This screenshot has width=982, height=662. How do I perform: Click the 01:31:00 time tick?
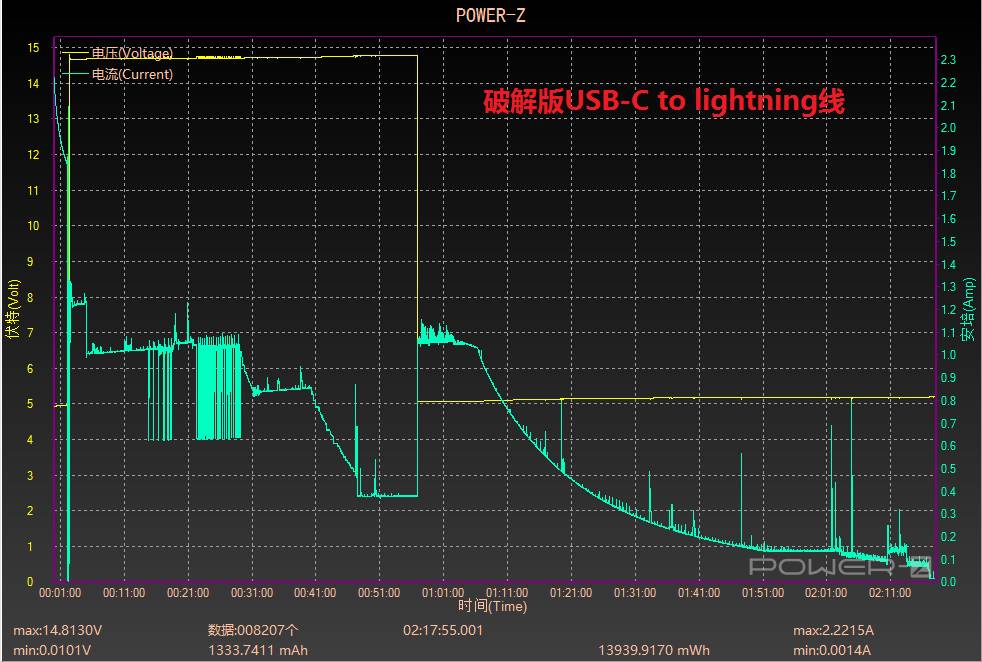[635, 592]
